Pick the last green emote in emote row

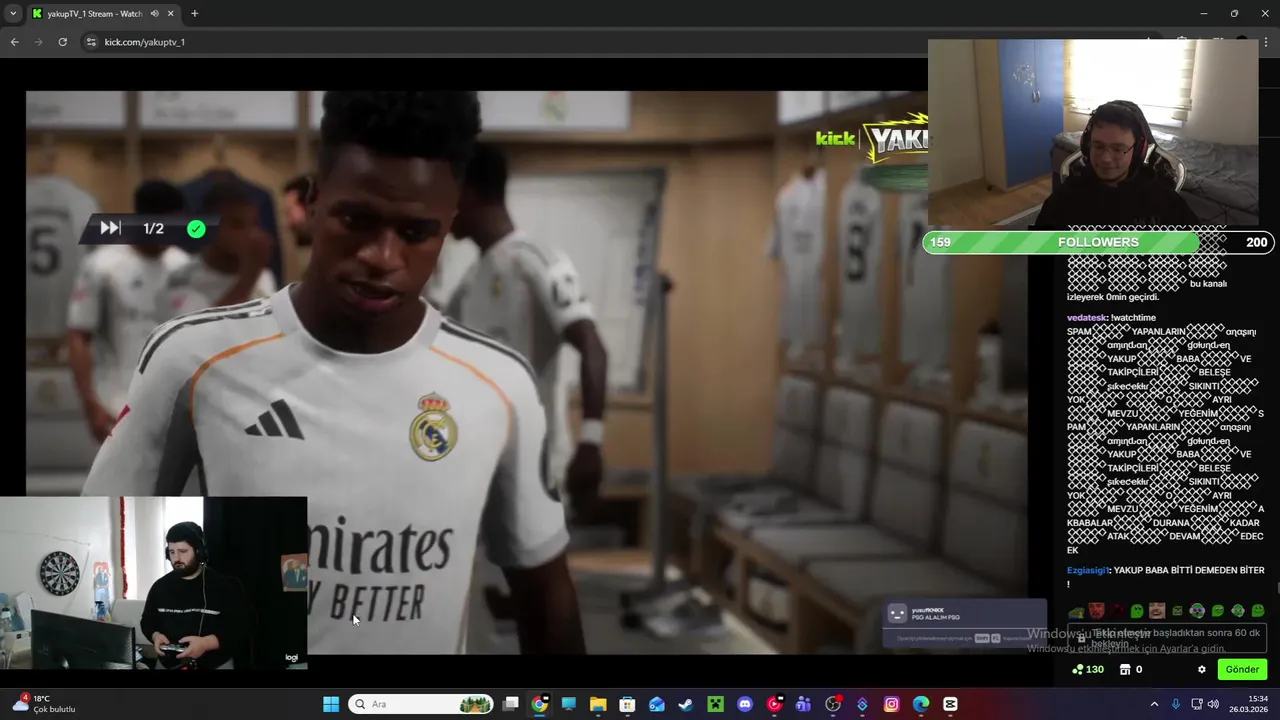(1257, 610)
